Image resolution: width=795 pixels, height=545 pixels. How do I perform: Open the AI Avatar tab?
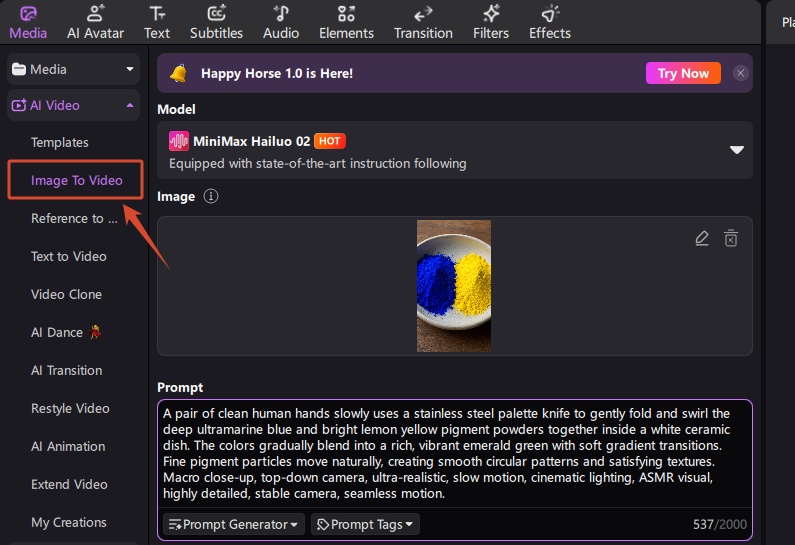pos(95,22)
